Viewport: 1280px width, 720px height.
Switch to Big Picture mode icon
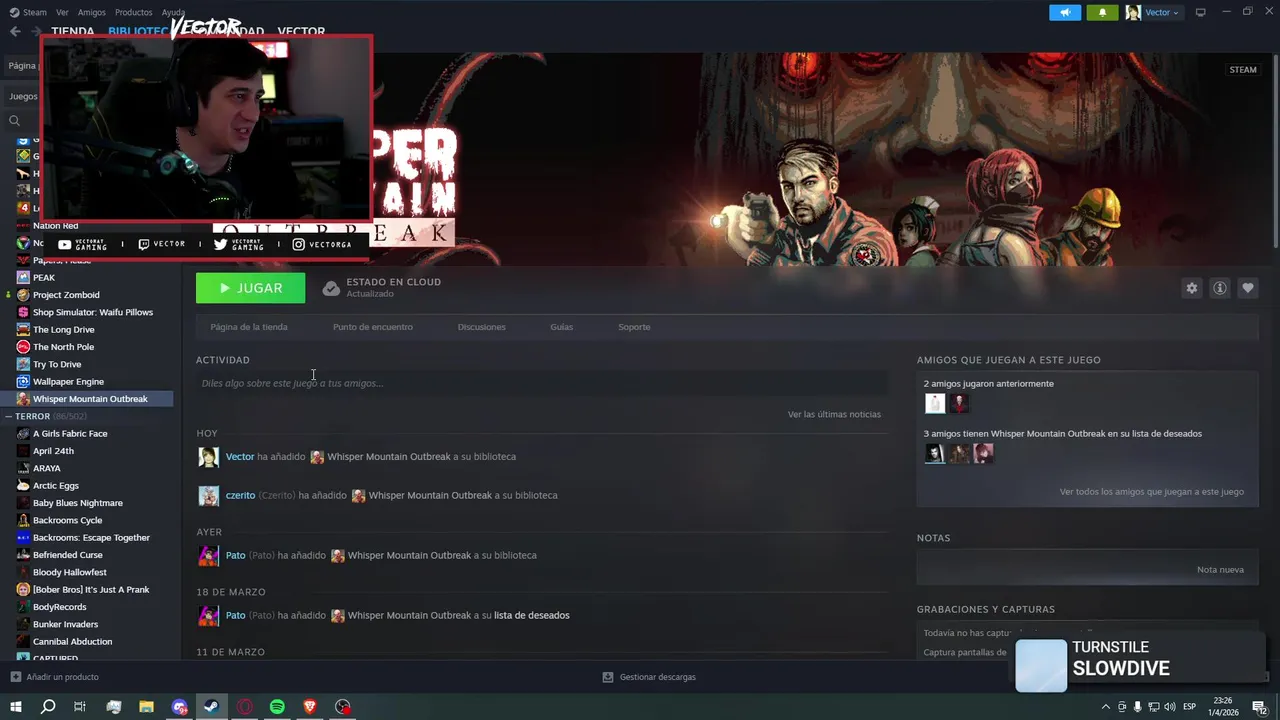click(1200, 12)
